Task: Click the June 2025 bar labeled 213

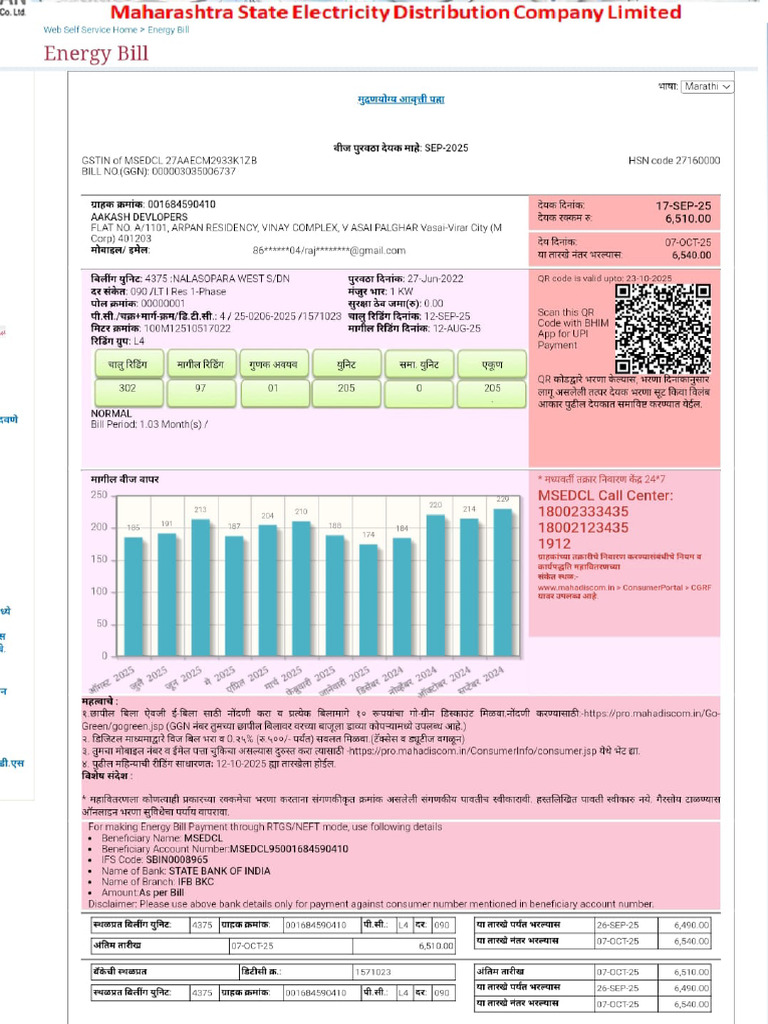Action: tap(200, 587)
